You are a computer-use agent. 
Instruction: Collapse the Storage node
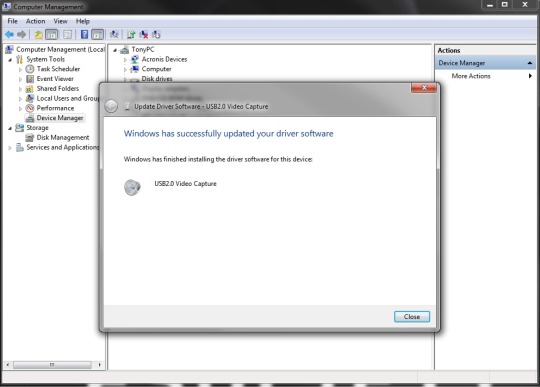(x=10, y=128)
